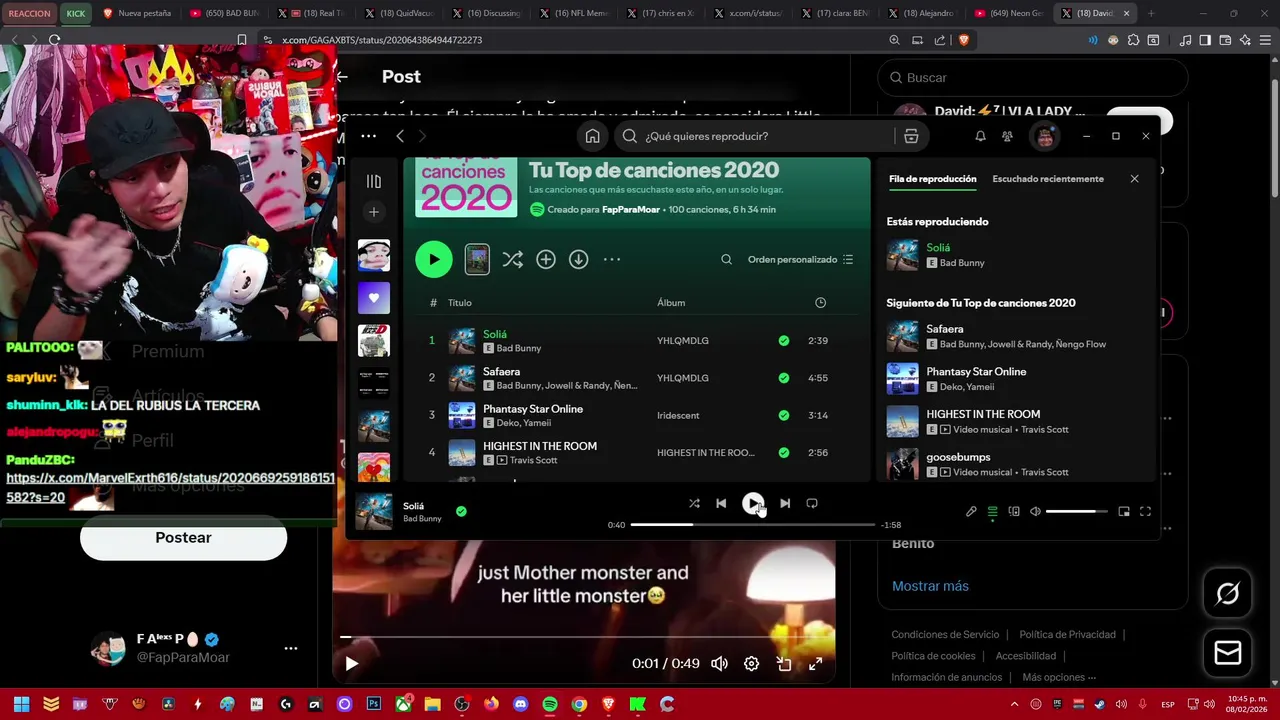Toggle saved check for Phantasy Star Online row
The height and width of the screenshot is (720, 1280).
coord(784,415)
